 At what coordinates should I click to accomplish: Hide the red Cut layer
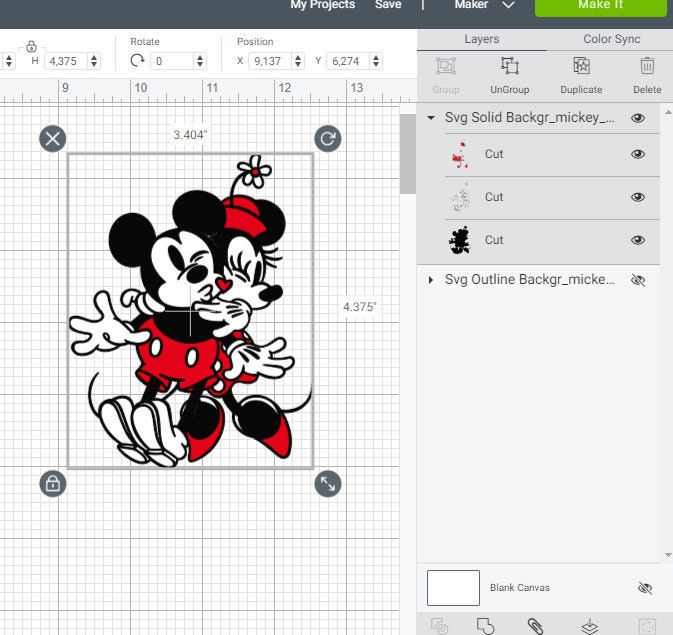click(638, 154)
